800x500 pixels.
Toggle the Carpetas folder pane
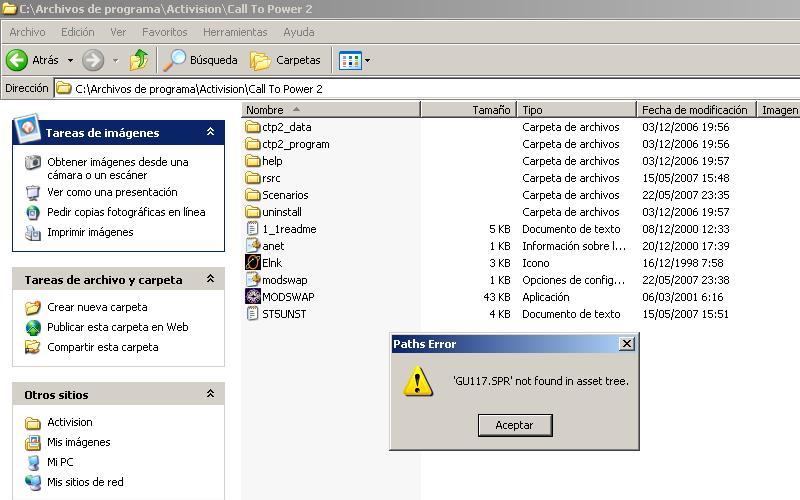[x=286, y=60]
